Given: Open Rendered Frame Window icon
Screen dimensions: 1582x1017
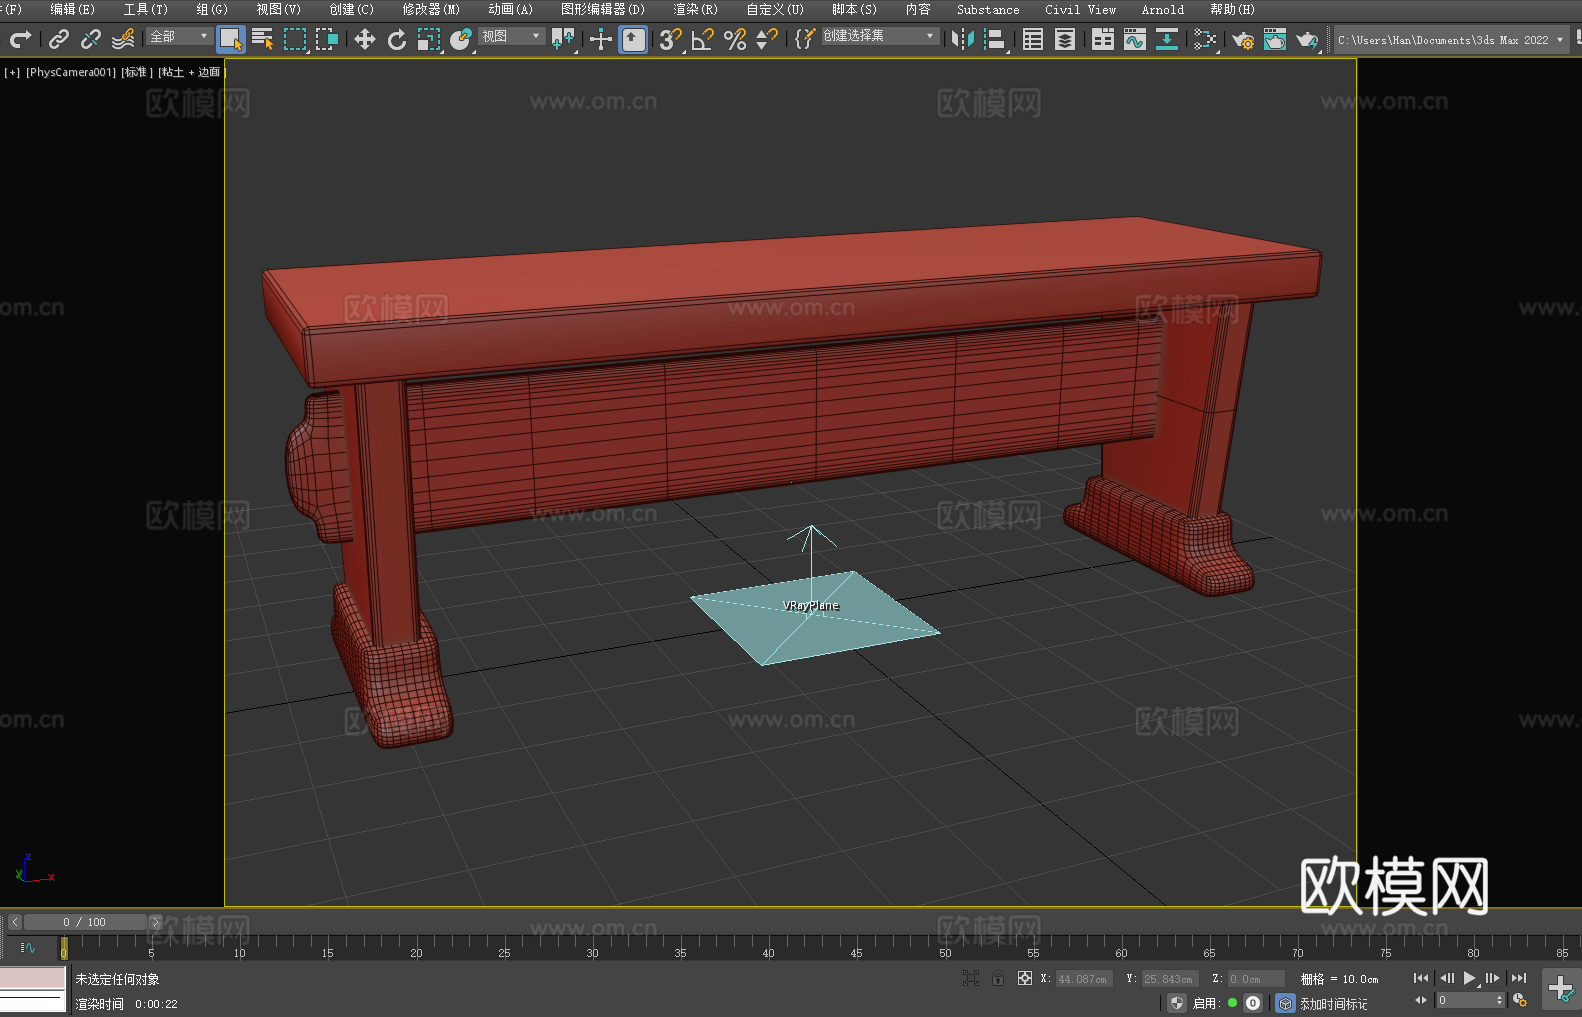Looking at the screenshot, I should point(1275,39).
